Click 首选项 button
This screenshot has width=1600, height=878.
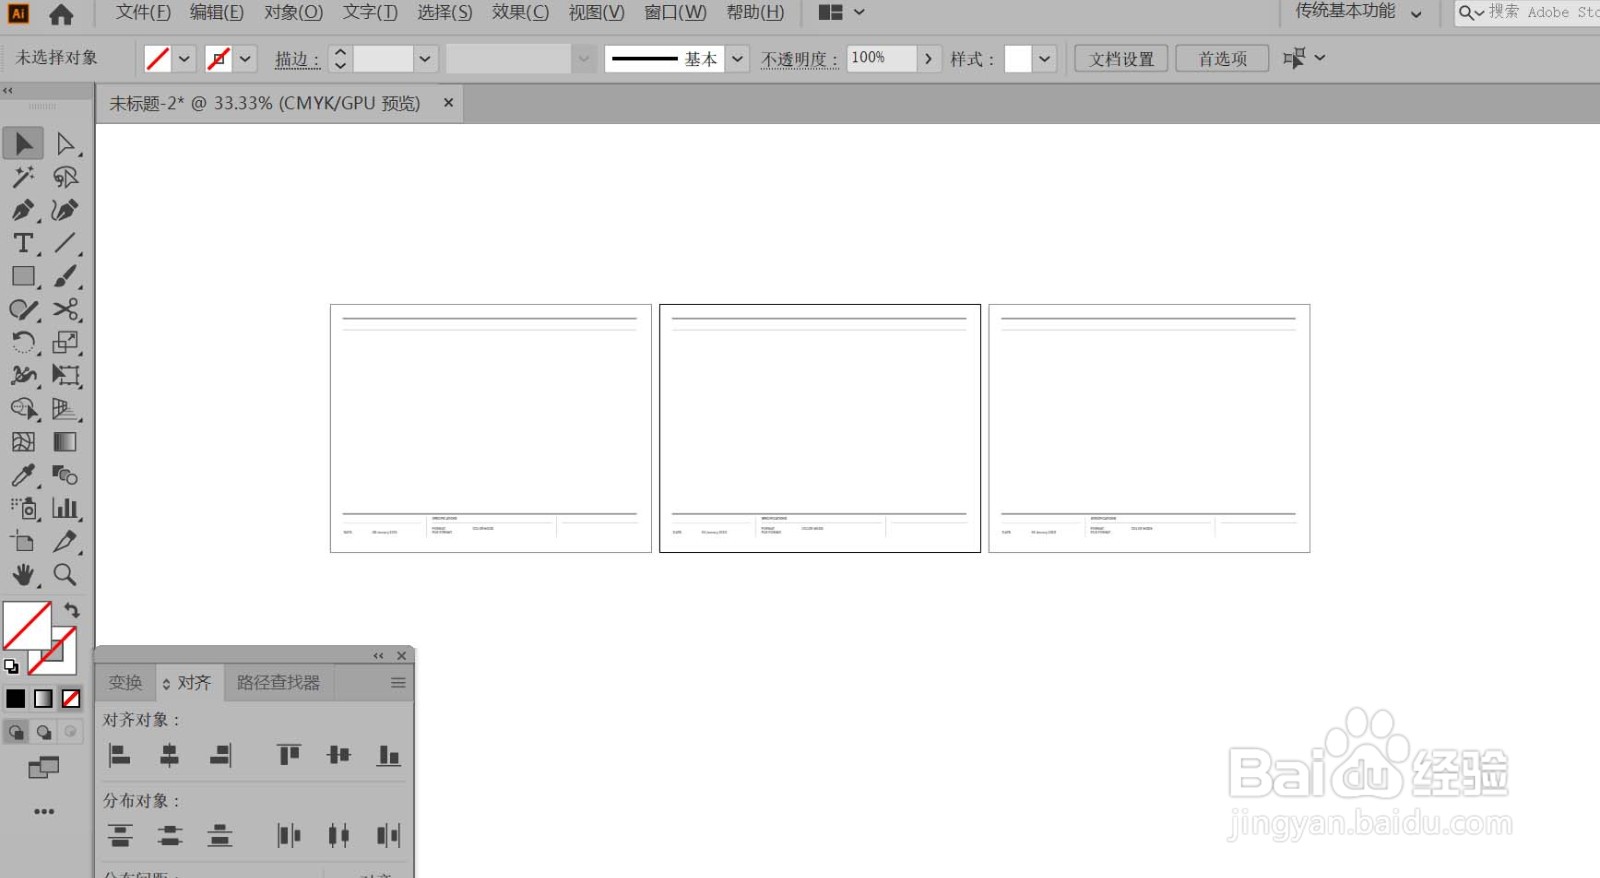[x=1223, y=59]
